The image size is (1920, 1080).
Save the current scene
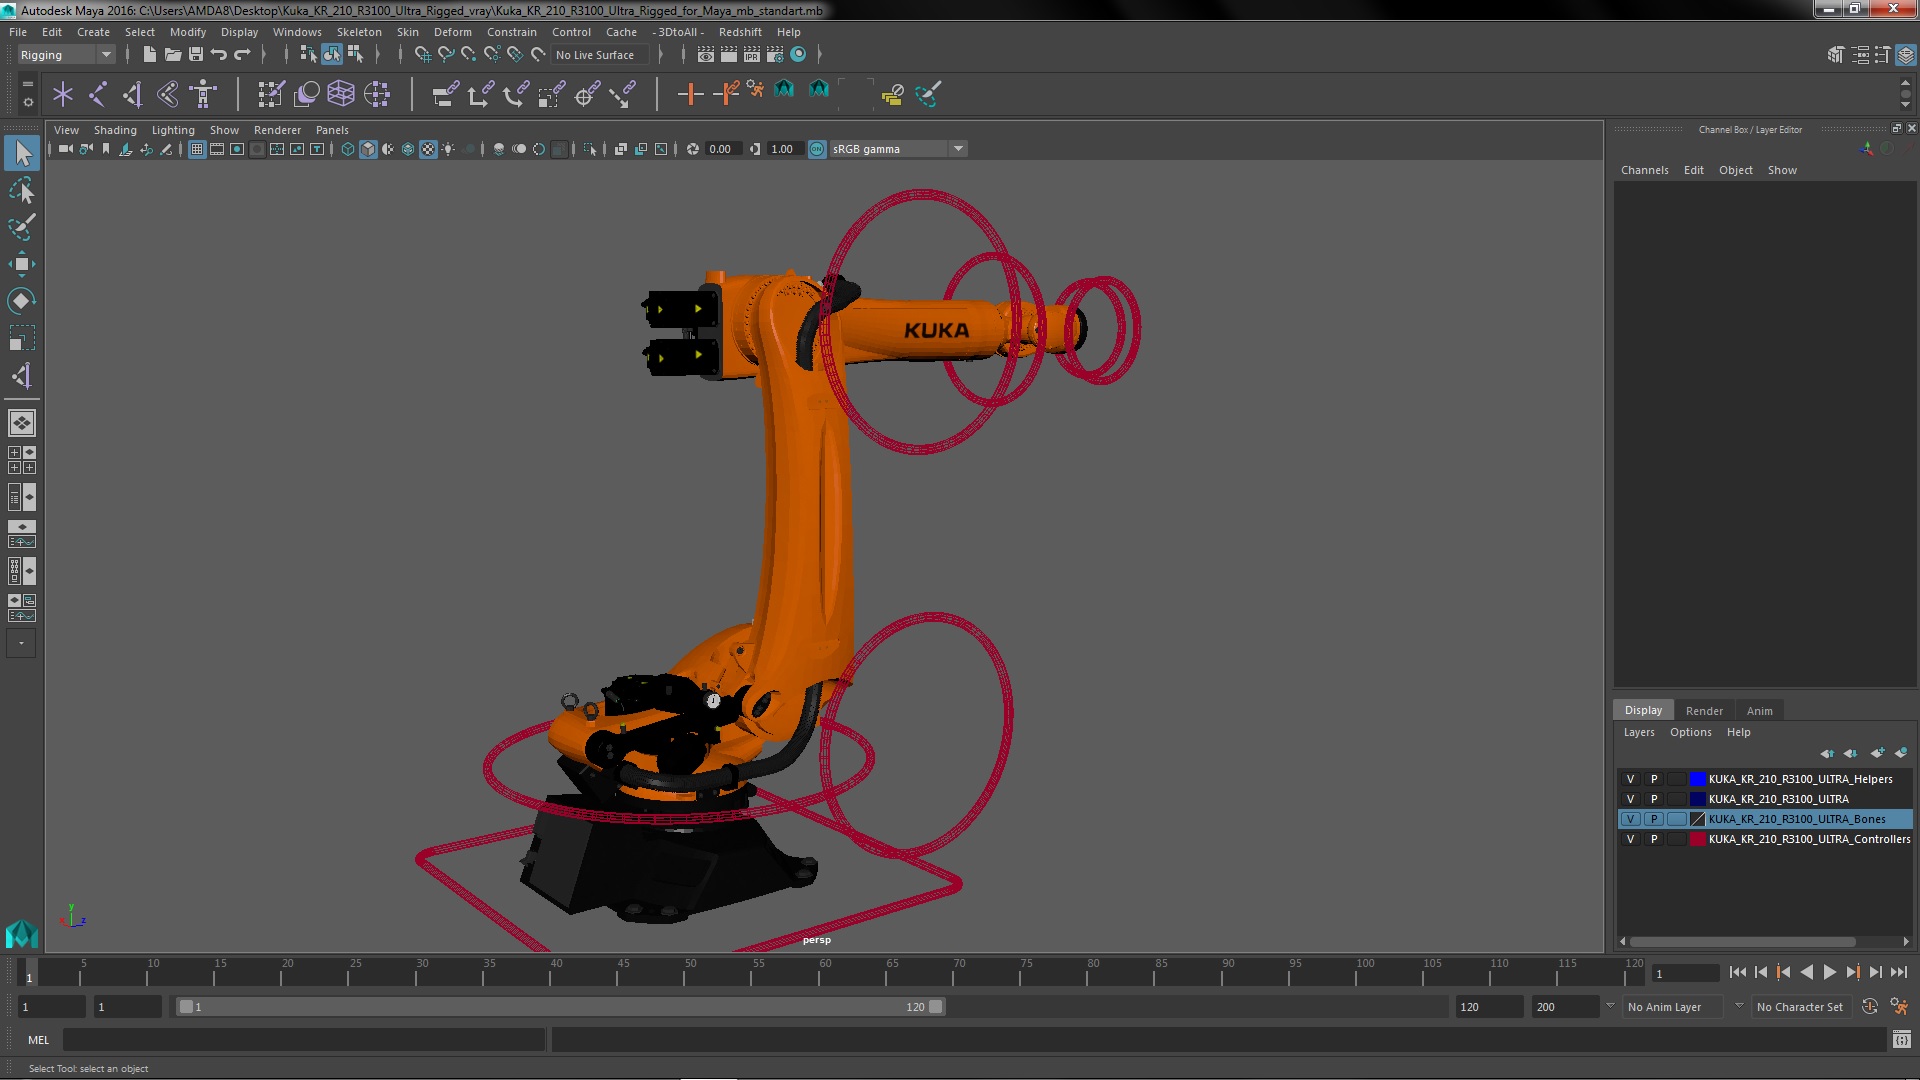coord(196,55)
